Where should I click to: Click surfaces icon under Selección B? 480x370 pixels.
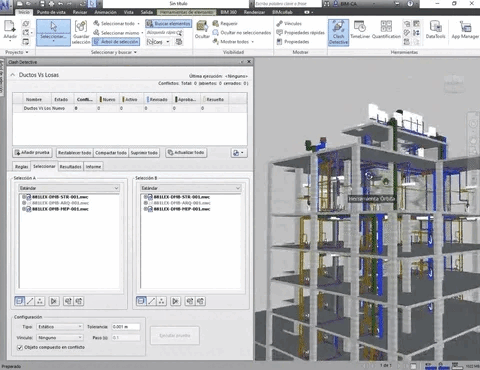[141, 301]
